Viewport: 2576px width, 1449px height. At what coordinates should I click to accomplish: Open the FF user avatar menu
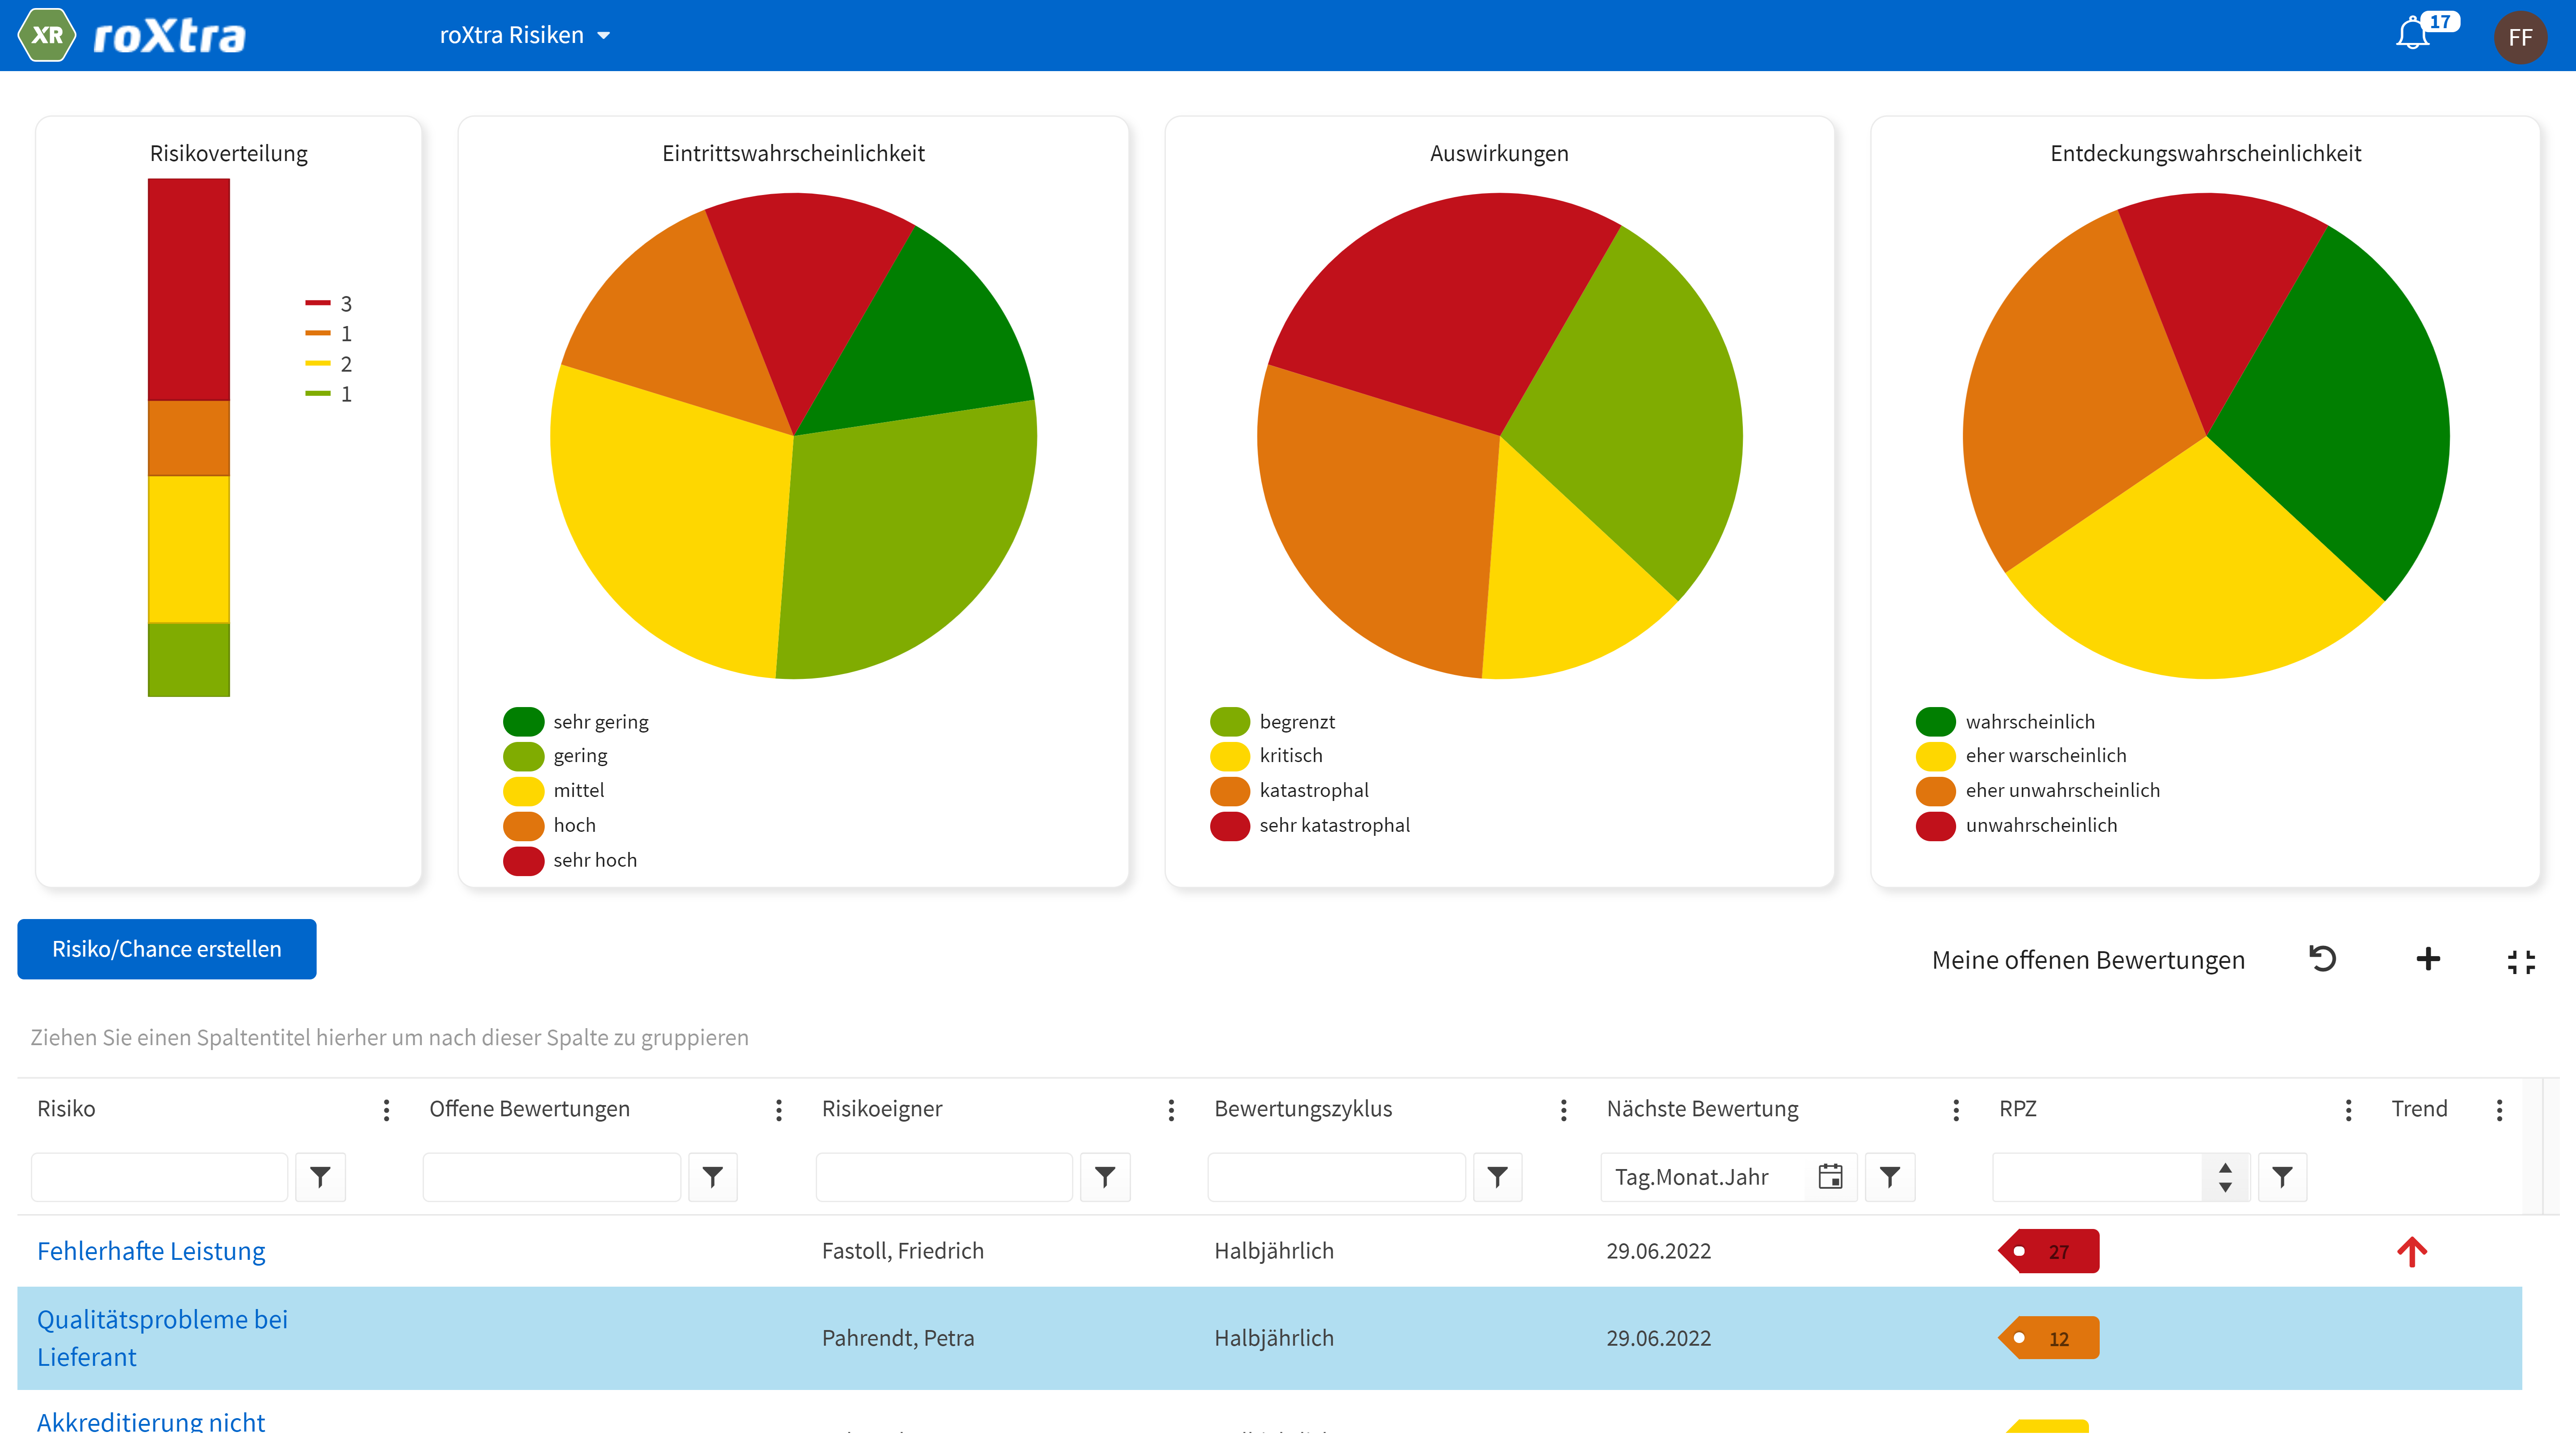click(x=2520, y=37)
